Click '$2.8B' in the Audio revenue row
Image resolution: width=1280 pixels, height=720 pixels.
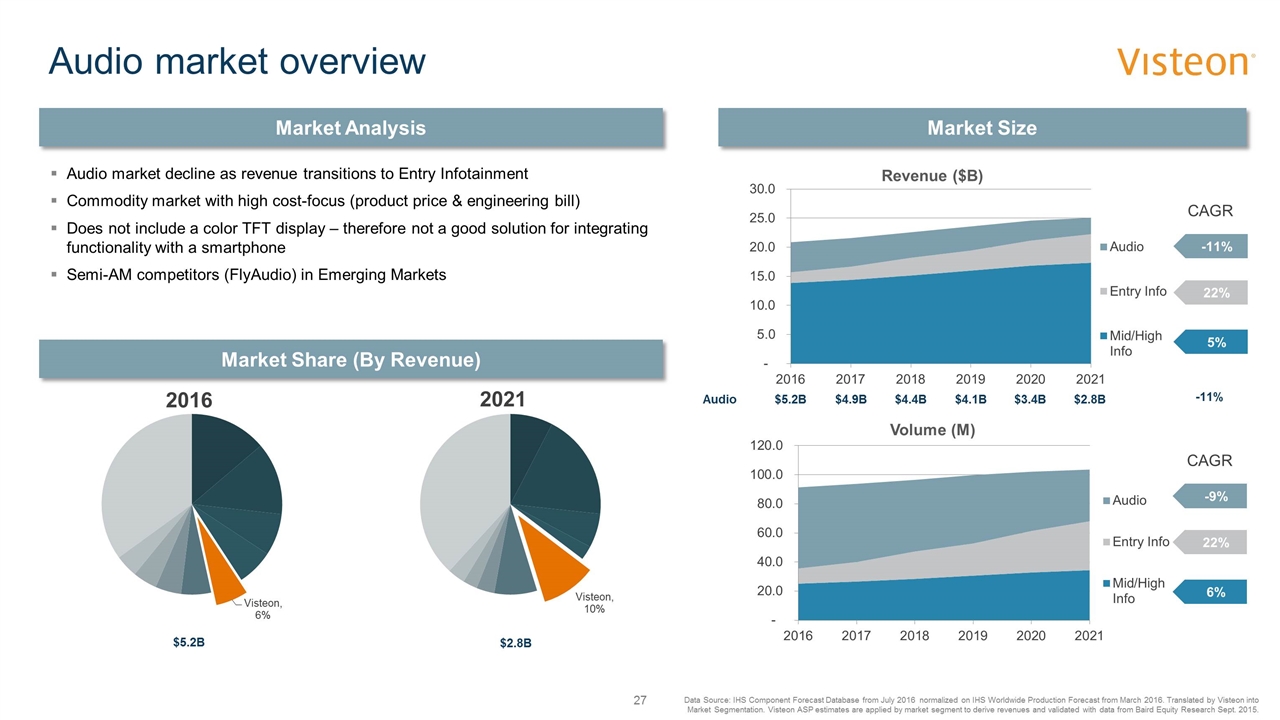[1090, 399]
